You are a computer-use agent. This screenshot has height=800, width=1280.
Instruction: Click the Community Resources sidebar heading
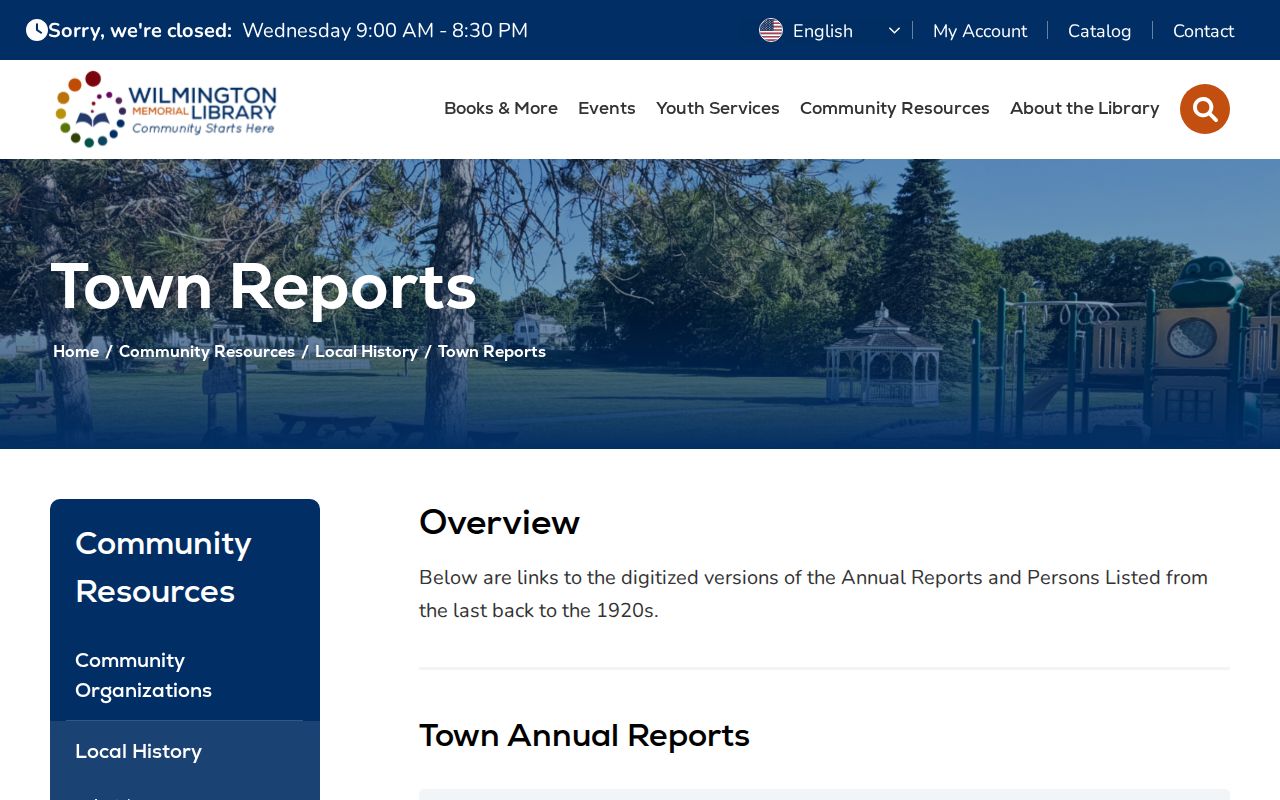(x=163, y=567)
